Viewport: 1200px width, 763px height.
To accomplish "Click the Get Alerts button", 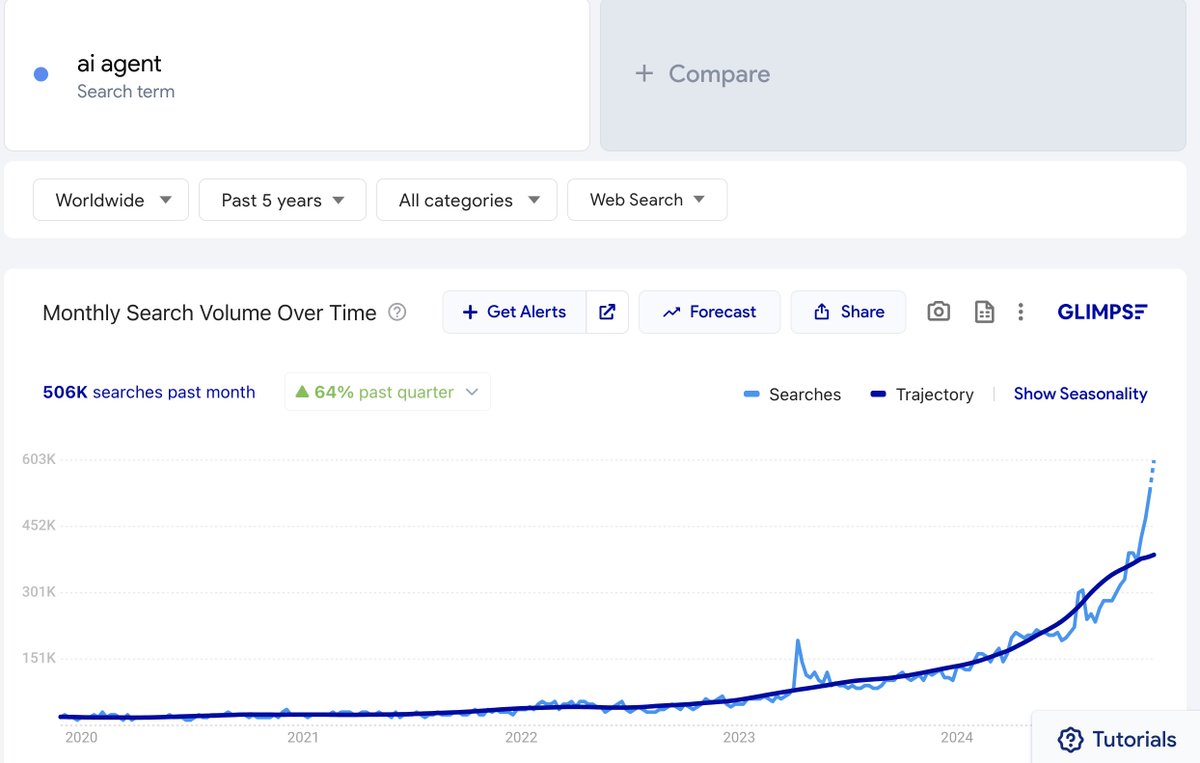I will point(513,311).
